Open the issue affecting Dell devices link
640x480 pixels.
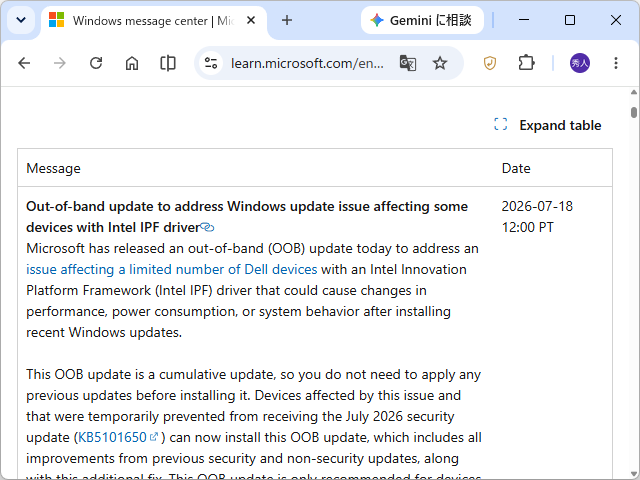tap(171, 269)
